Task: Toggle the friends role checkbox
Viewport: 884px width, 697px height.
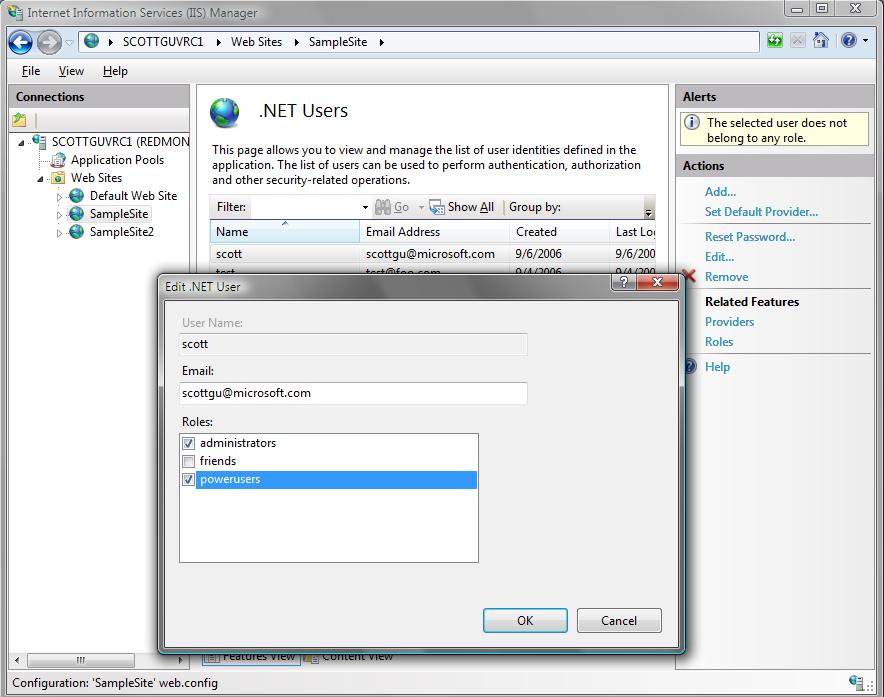Action: tap(188, 461)
